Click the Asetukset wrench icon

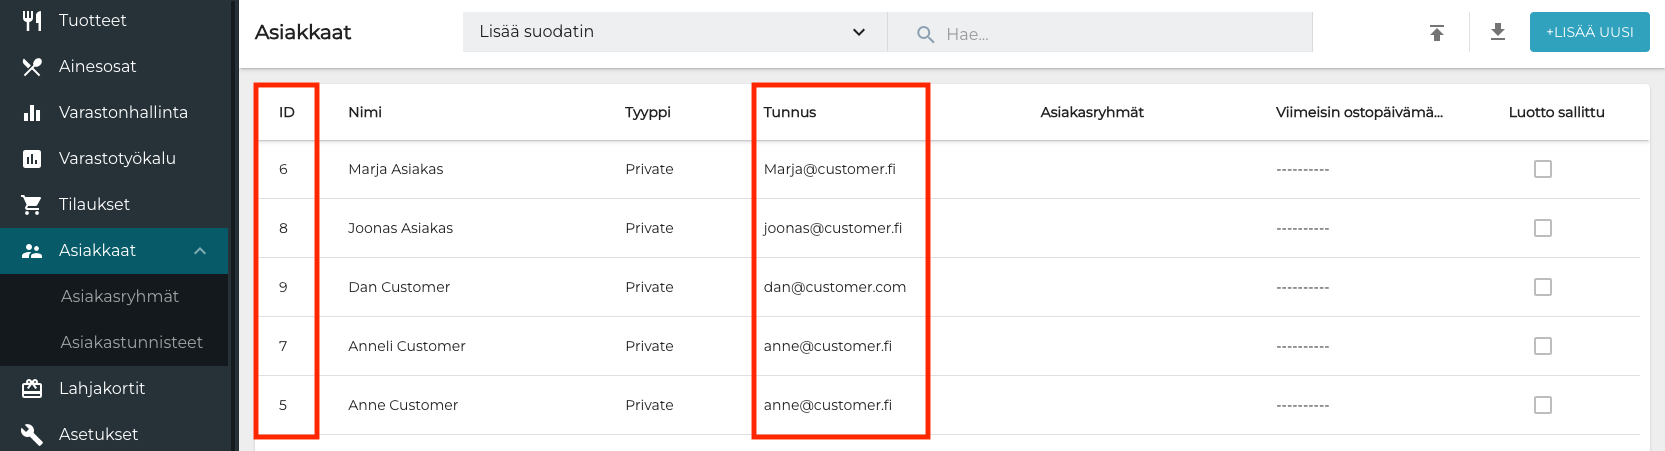32,434
